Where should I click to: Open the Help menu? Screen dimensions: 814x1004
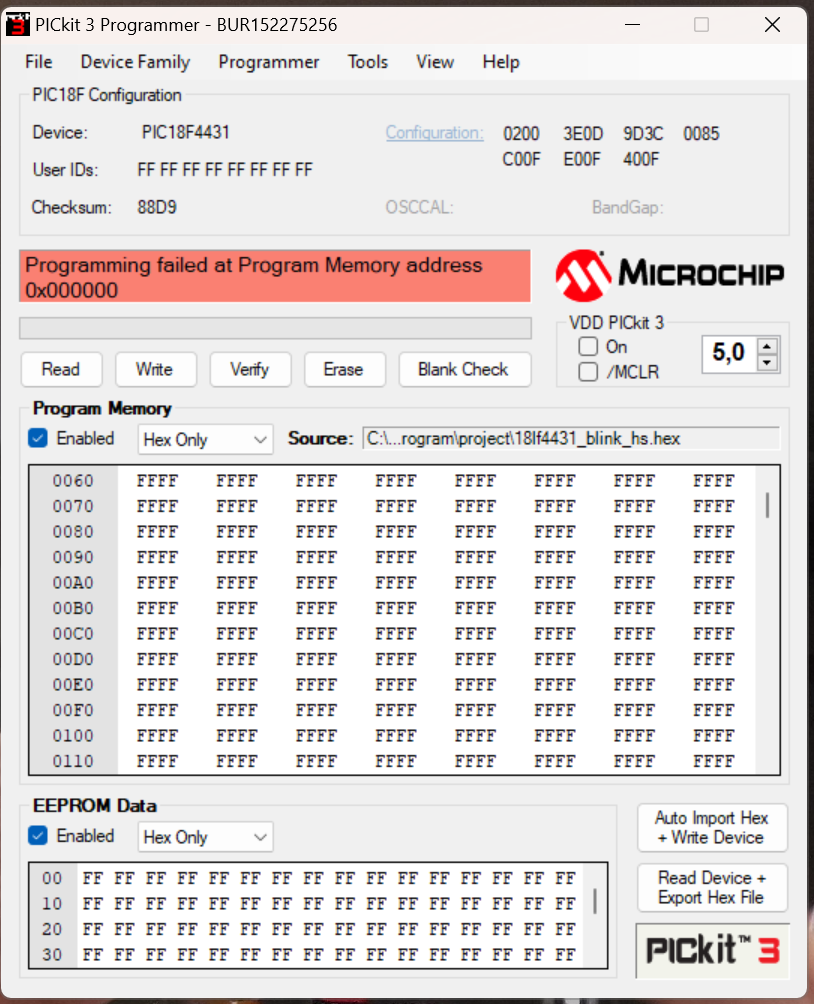501,62
